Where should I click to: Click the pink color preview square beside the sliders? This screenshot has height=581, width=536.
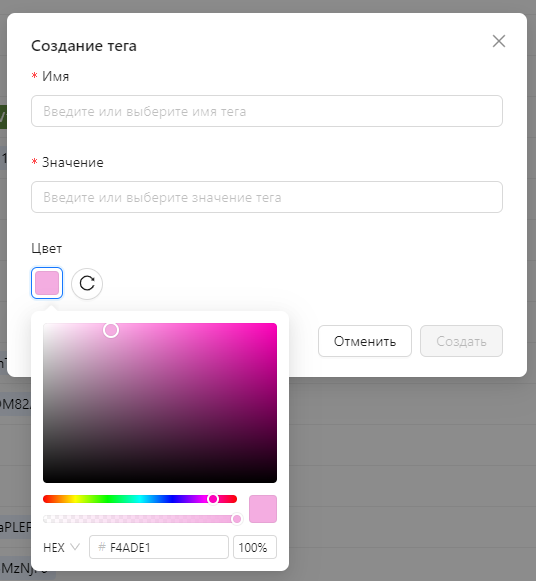[x=263, y=509]
